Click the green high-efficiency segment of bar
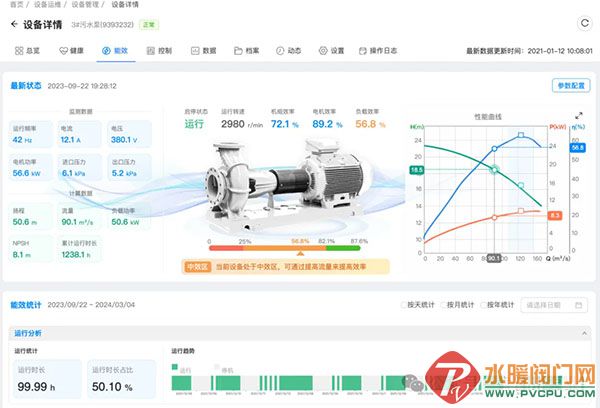600x408 pixels. (343, 248)
